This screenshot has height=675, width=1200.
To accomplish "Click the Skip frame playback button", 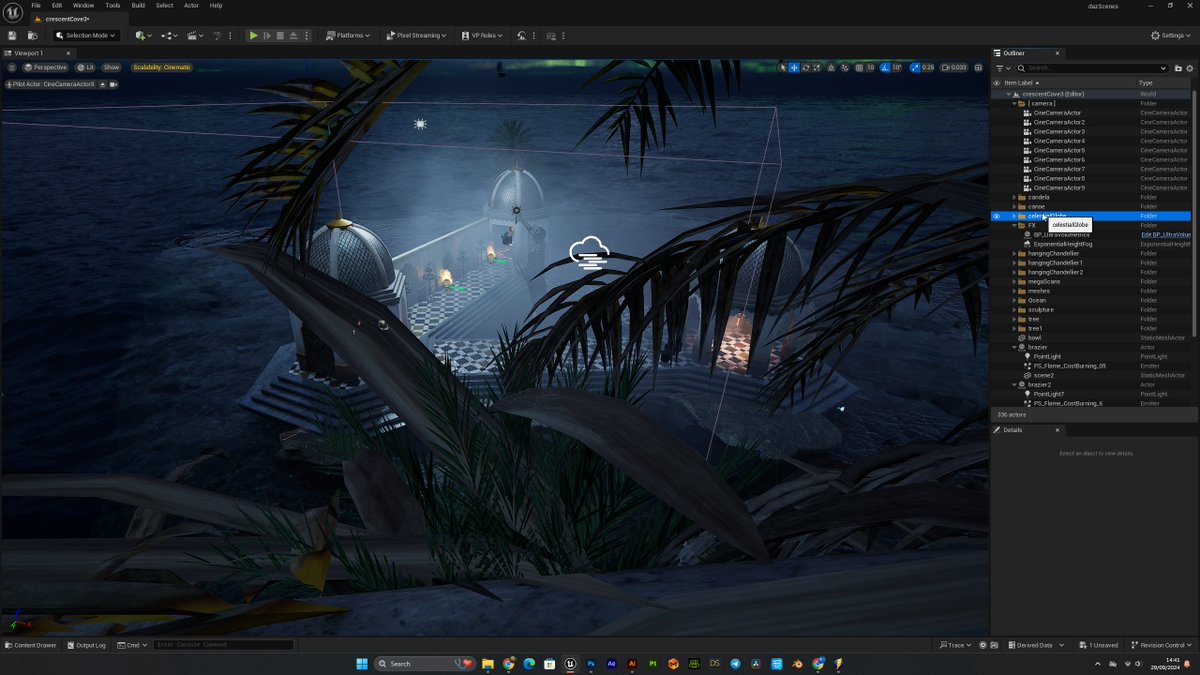I will coord(267,35).
